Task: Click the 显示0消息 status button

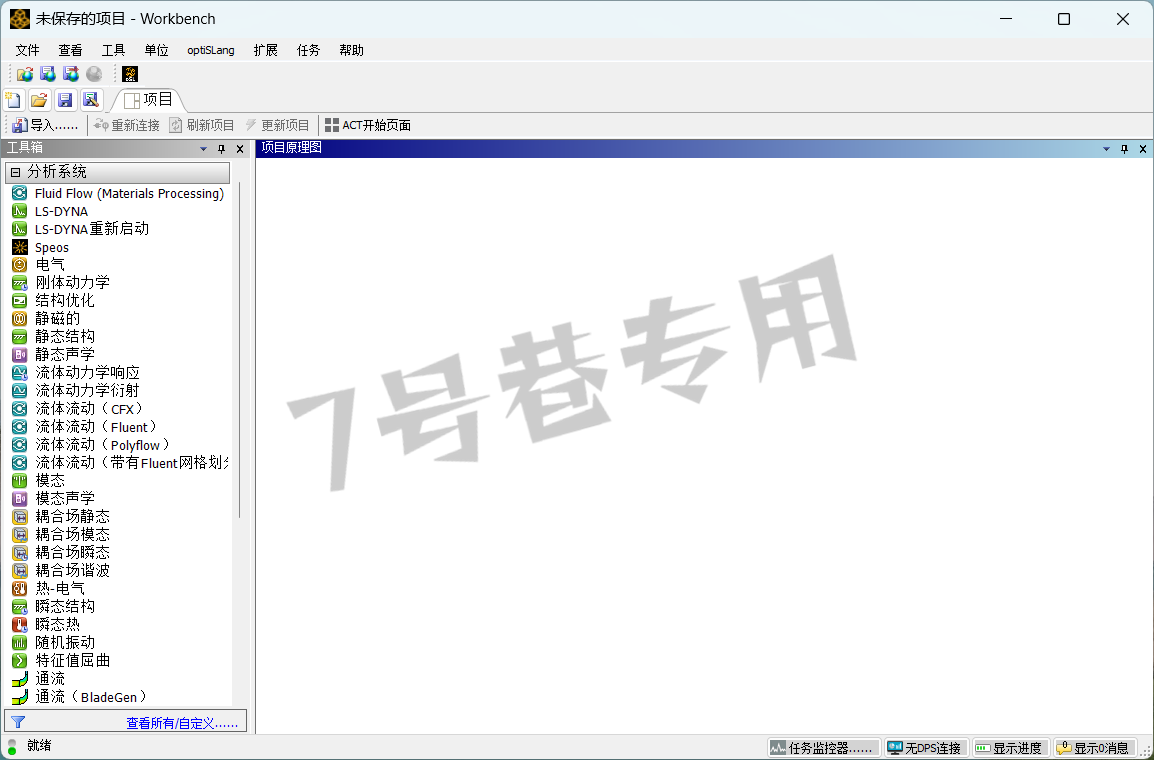Action: click(x=1094, y=748)
